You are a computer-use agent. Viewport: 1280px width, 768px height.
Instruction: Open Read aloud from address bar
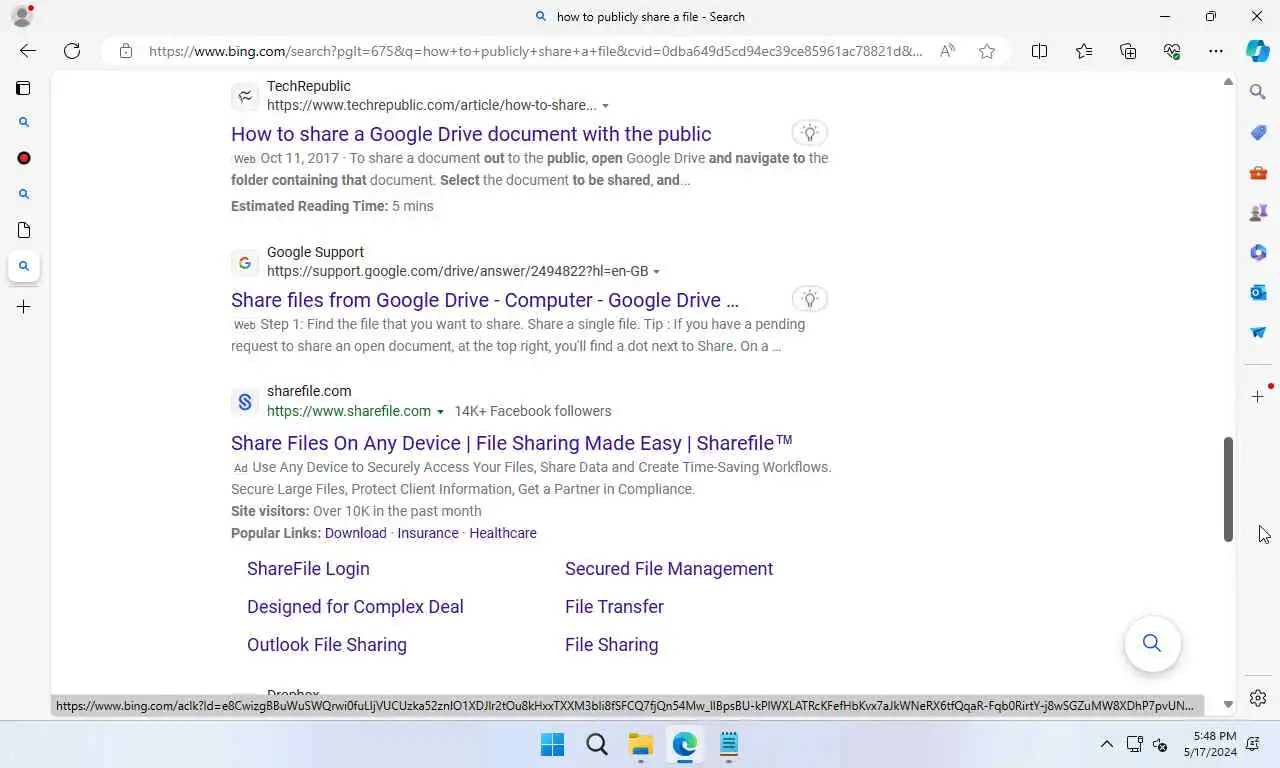click(947, 51)
